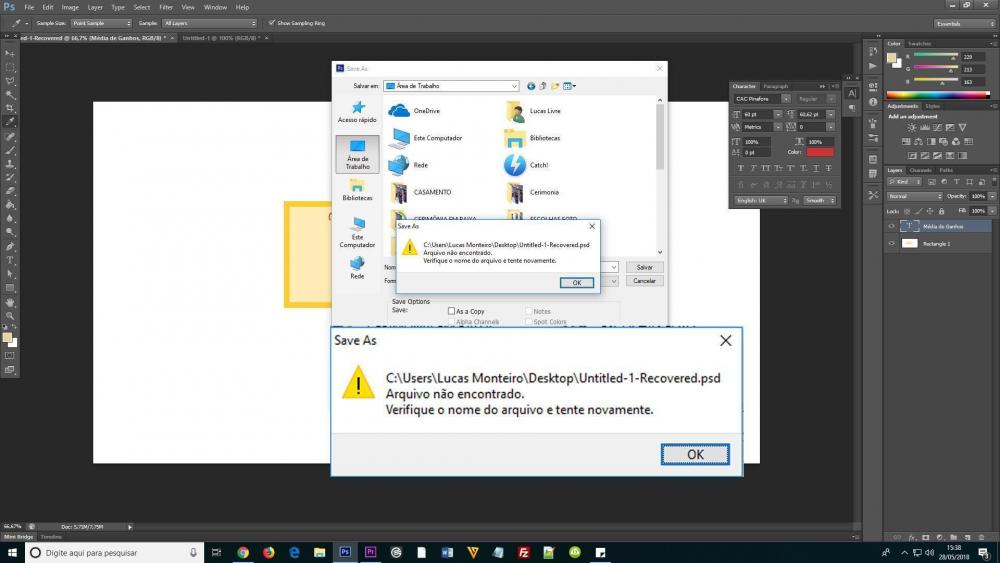Select the Hand tool
Viewport: 1000px width, 563px height.
click(10, 301)
